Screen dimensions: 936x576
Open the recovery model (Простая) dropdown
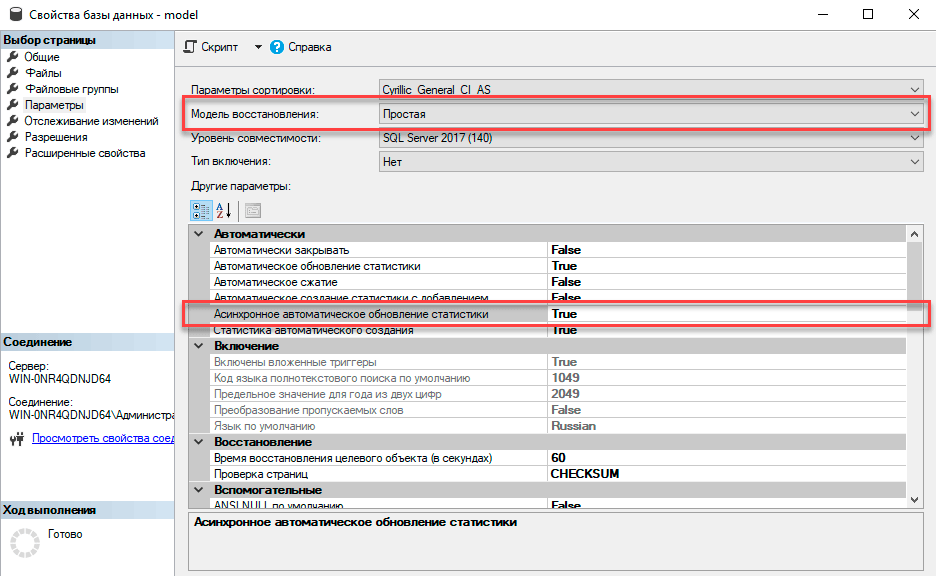click(x=913, y=114)
